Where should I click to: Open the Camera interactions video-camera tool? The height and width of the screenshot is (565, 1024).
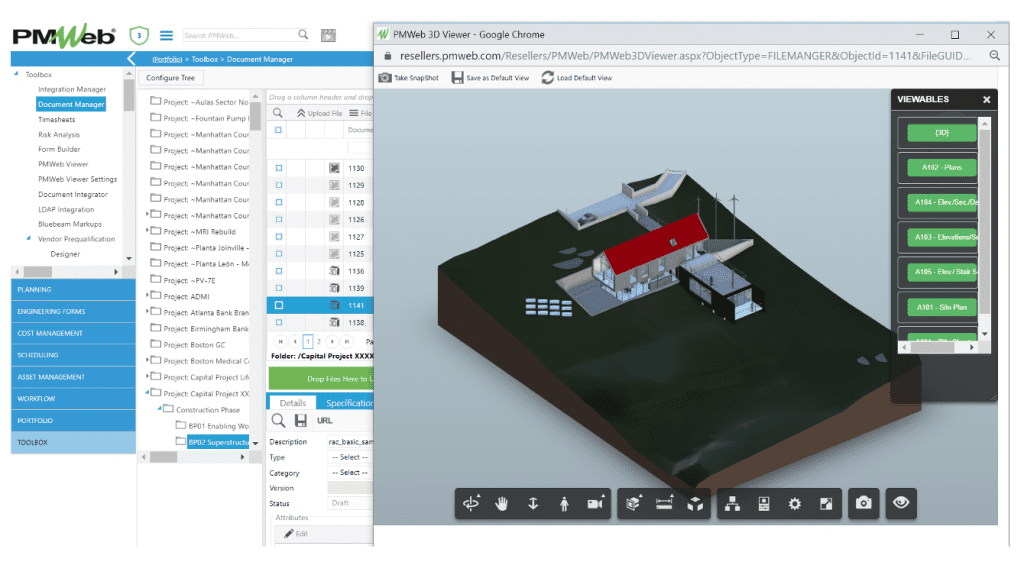point(595,504)
